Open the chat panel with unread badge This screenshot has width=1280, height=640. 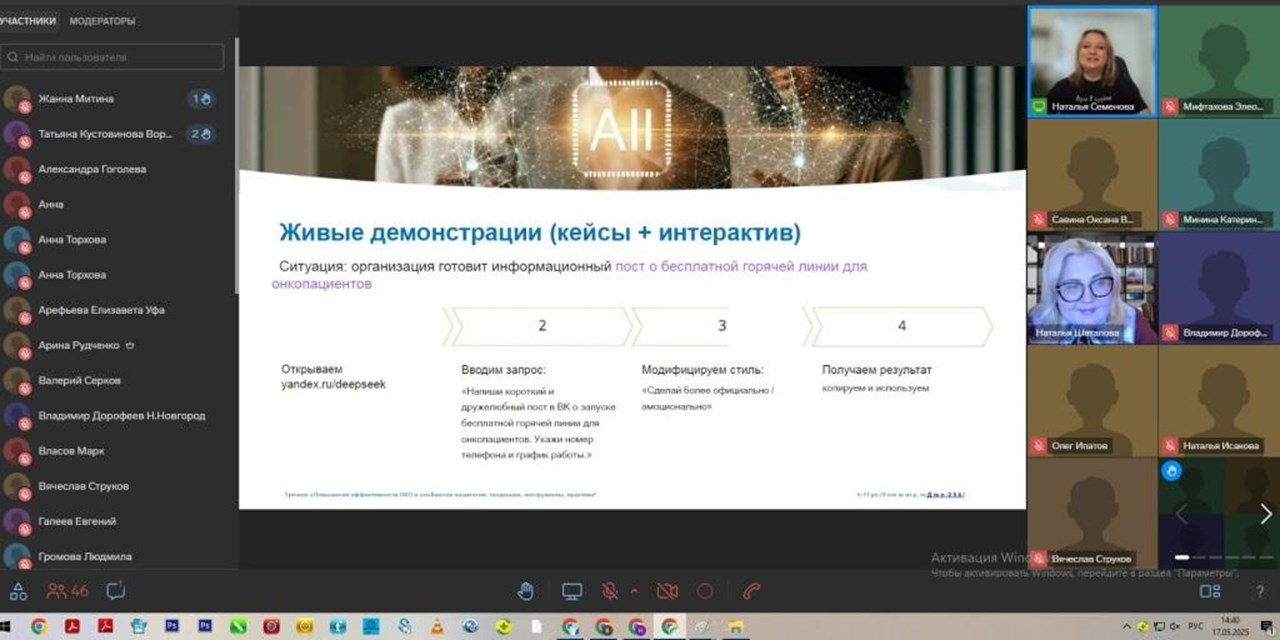point(117,590)
